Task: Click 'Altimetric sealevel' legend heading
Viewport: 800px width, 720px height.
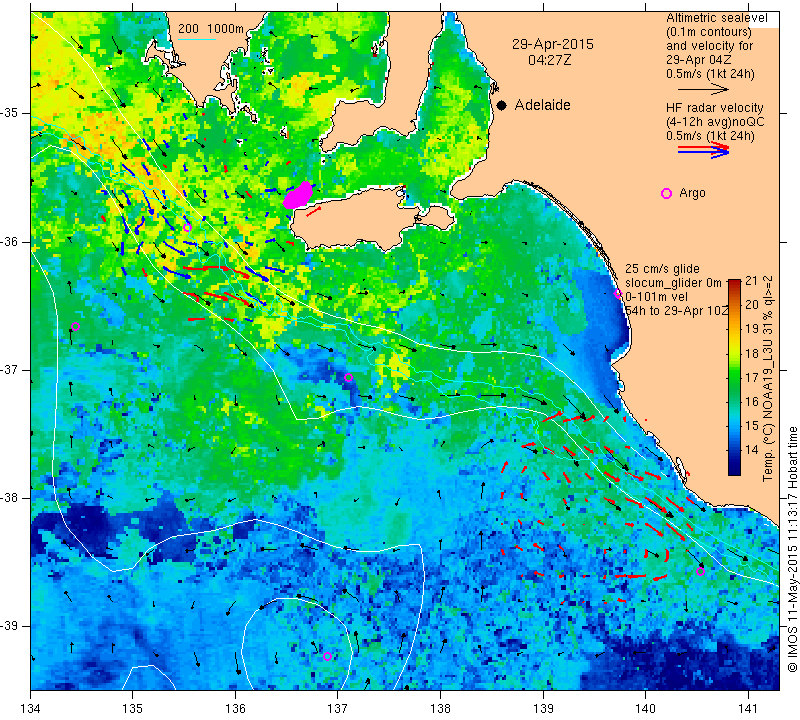Action: click(716, 18)
